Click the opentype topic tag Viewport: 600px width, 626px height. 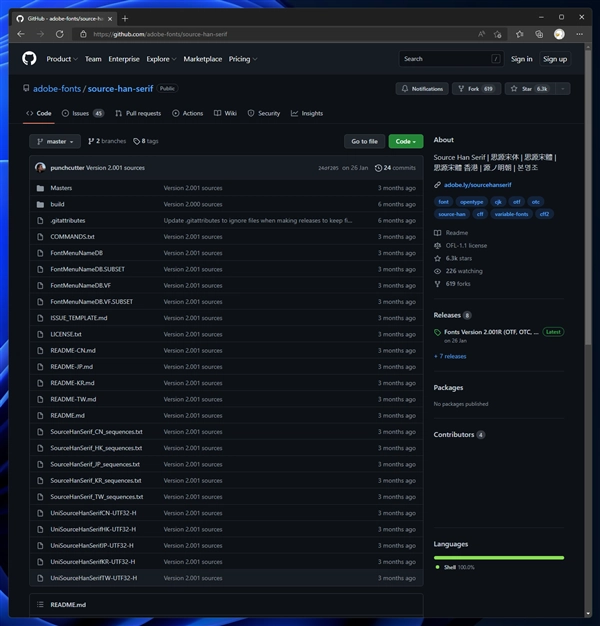[471, 202]
